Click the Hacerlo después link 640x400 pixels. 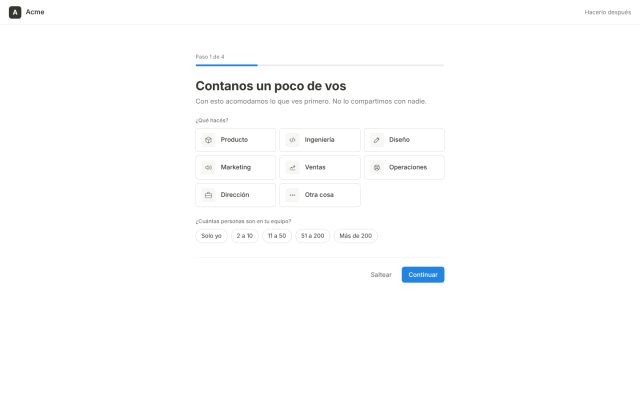coord(608,12)
